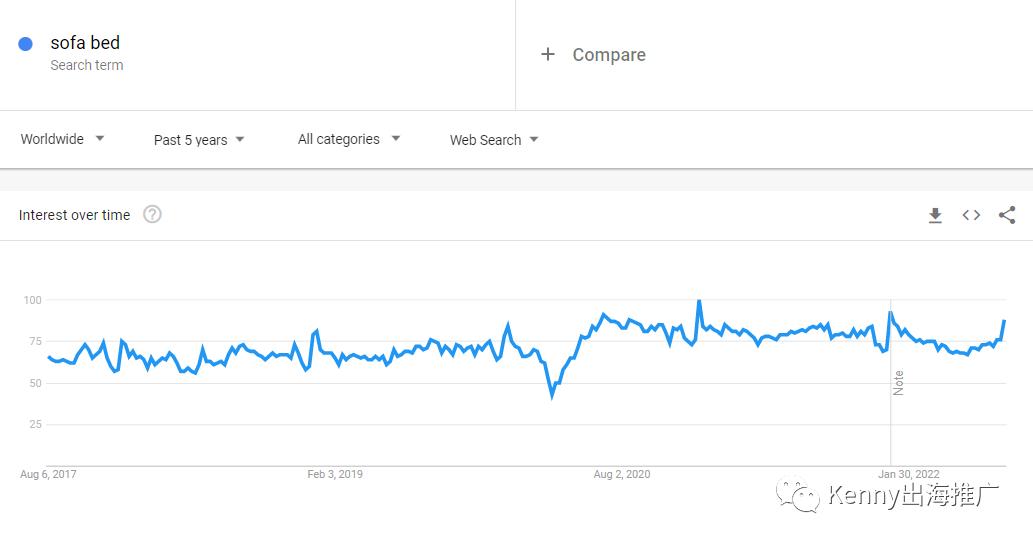Share the Interest over time chart
Screen dimensions: 1033x543
[x=1007, y=215]
